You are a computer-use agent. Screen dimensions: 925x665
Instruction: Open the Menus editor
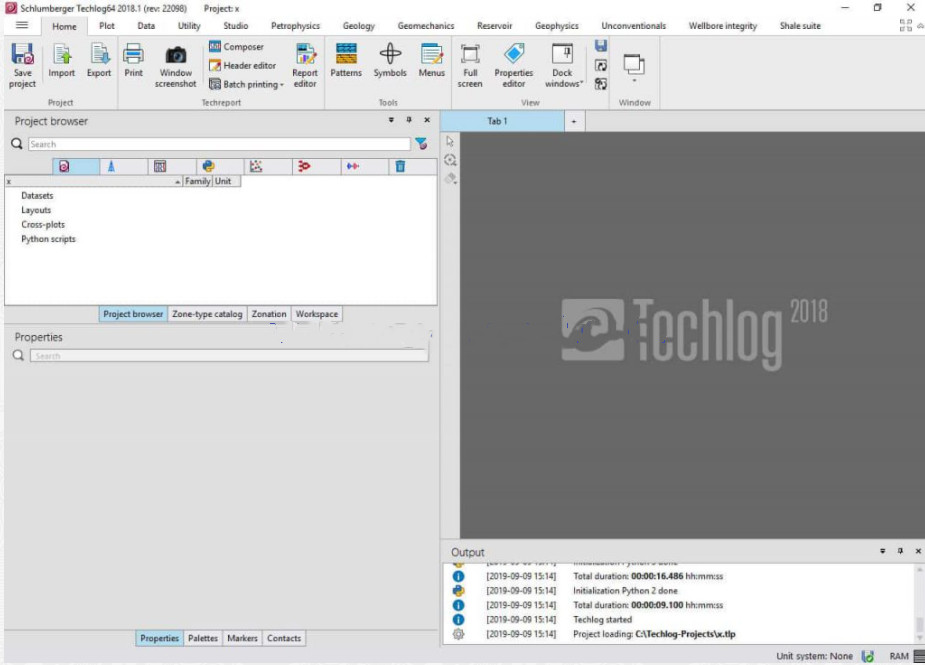(432, 61)
